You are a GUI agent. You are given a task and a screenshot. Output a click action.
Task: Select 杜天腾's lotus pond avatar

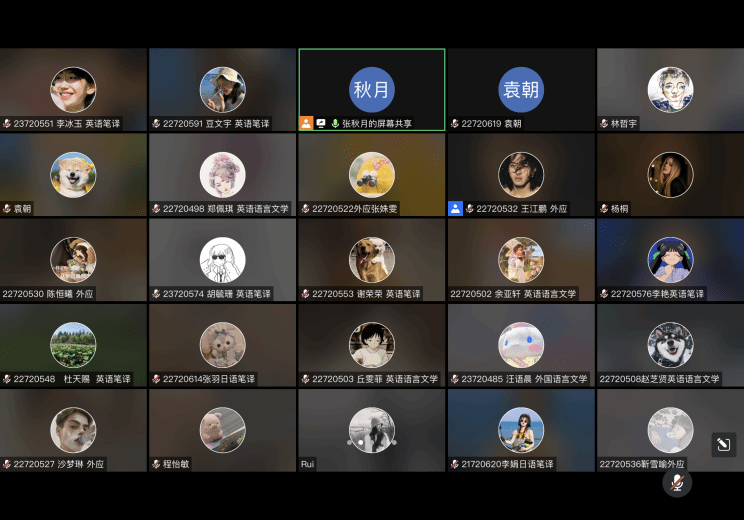pos(73,344)
